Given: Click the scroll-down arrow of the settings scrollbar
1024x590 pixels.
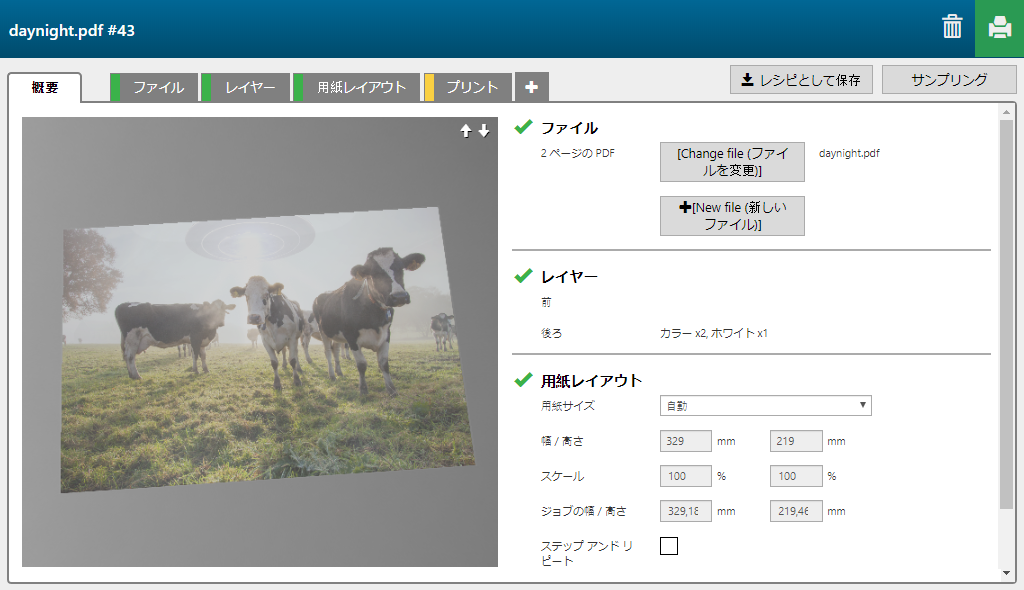Looking at the screenshot, I should (1006, 573).
